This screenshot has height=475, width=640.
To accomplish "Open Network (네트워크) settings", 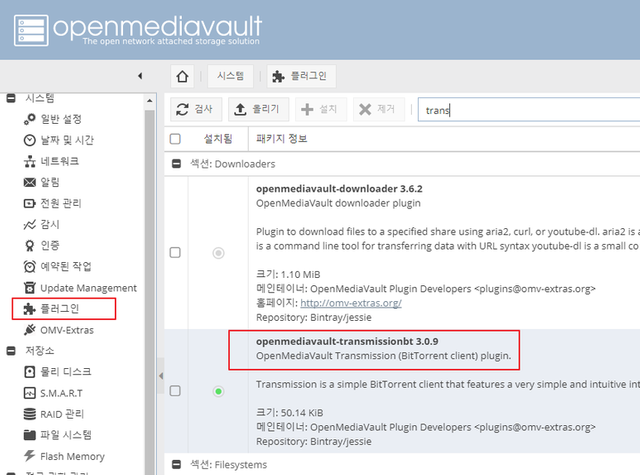I will click(51, 161).
